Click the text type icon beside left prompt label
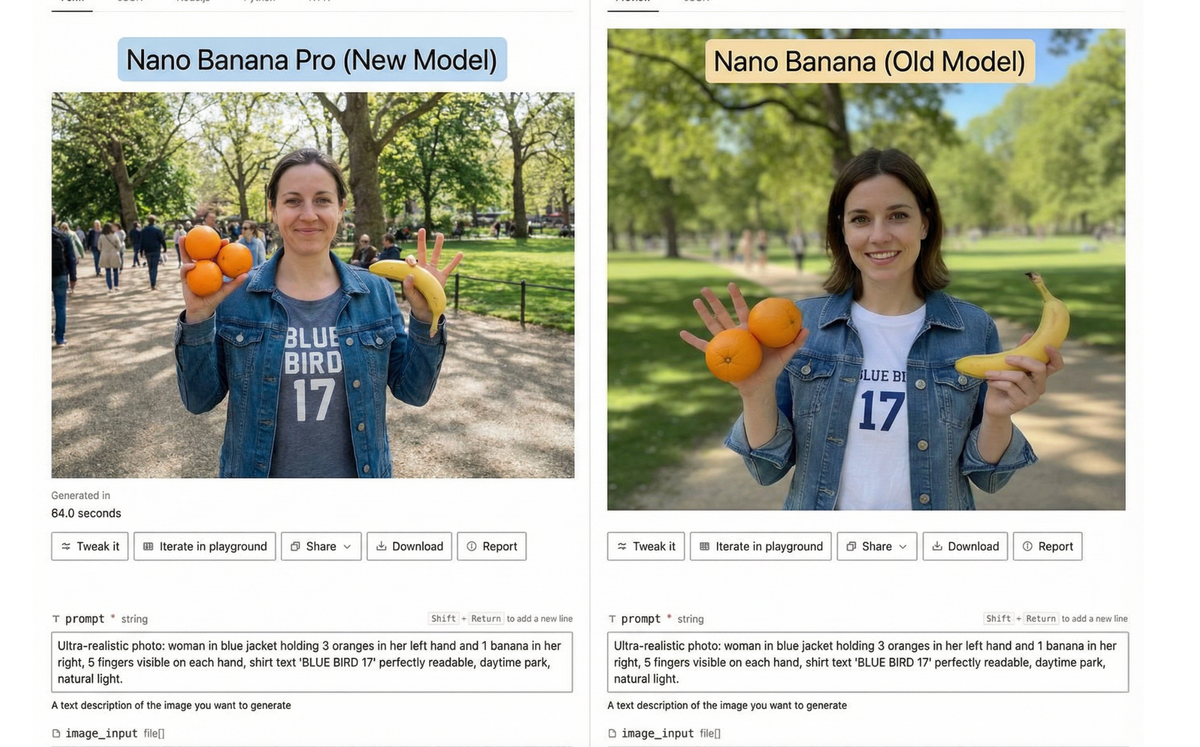This screenshot has height=747, width=1200. tap(56, 619)
